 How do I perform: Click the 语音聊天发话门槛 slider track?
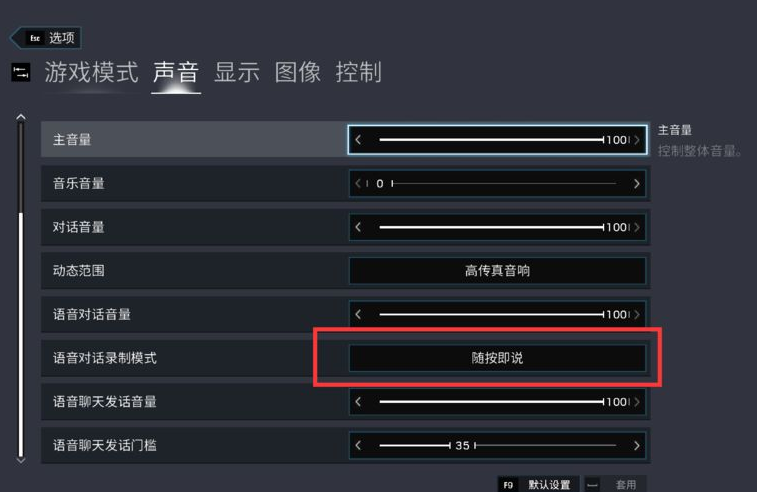(497, 445)
